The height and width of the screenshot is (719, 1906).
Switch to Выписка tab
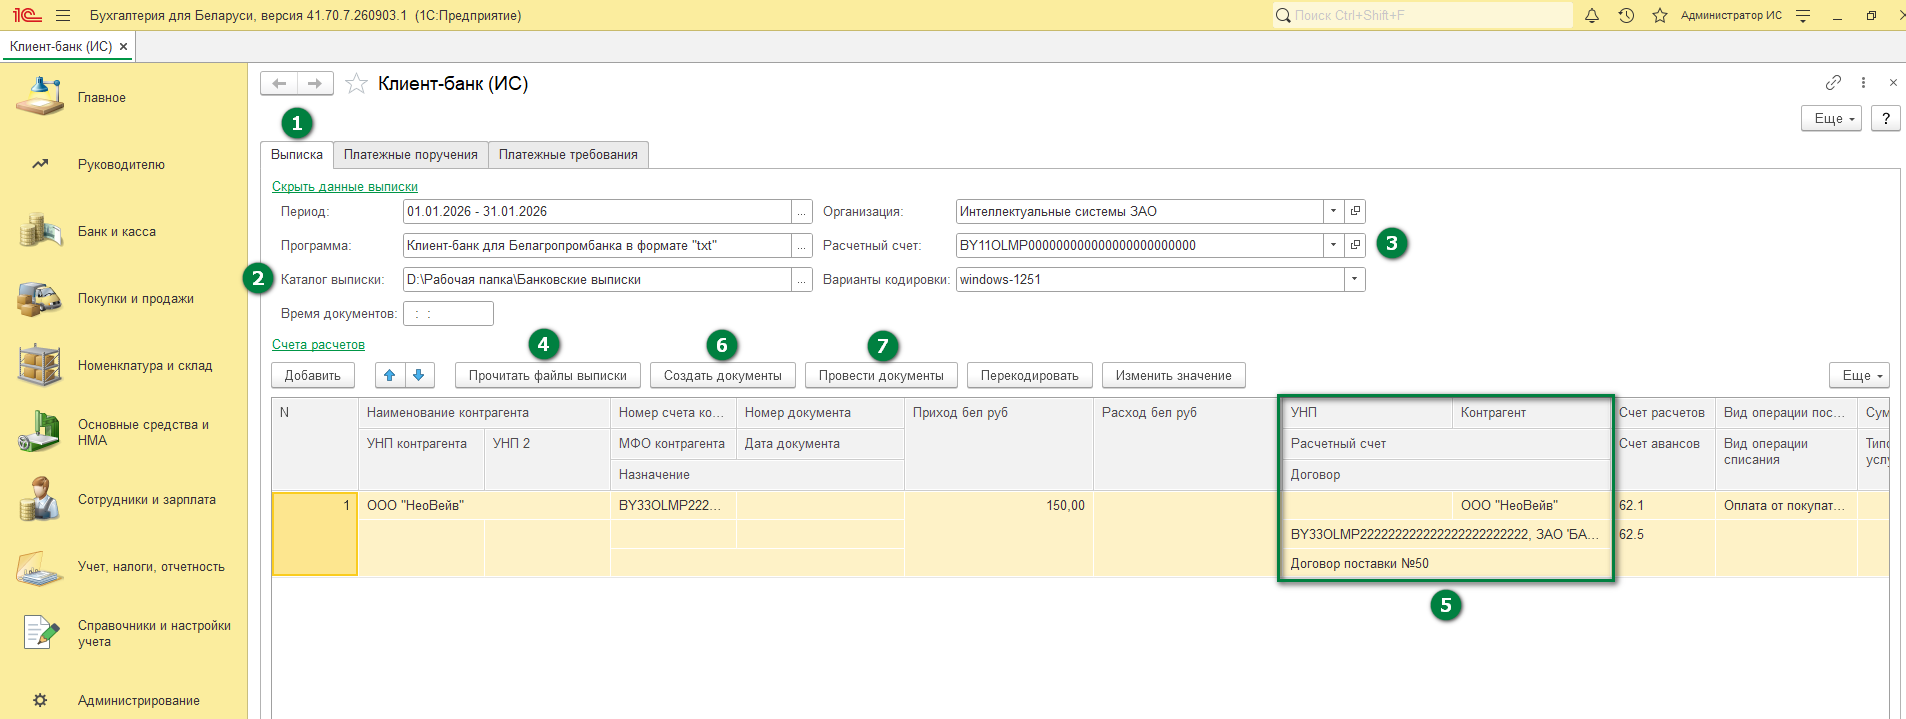(297, 154)
